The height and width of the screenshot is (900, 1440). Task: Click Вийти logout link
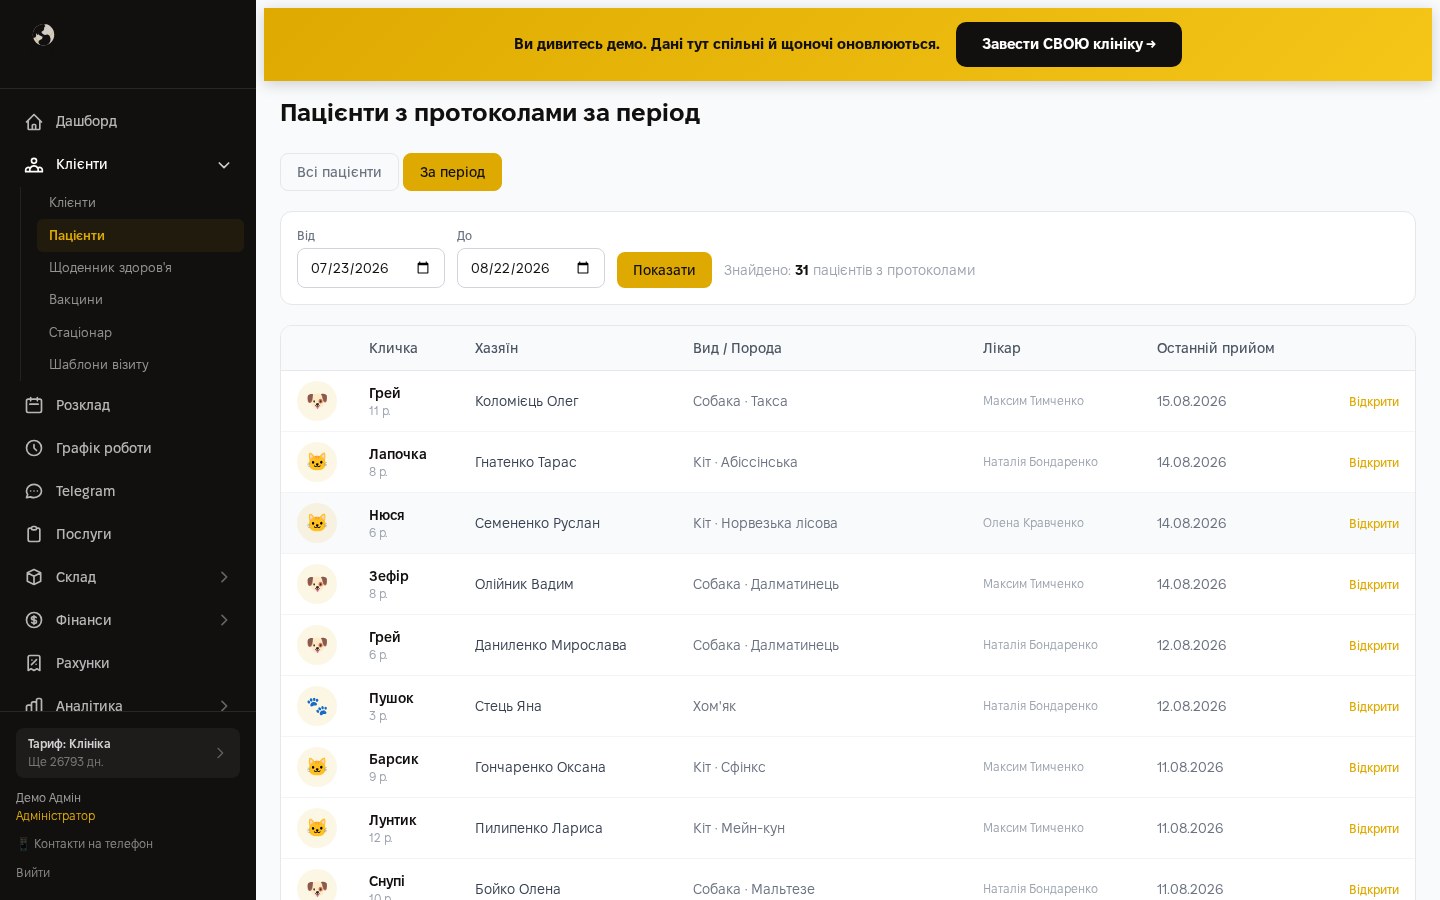click(x=33, y=873)
